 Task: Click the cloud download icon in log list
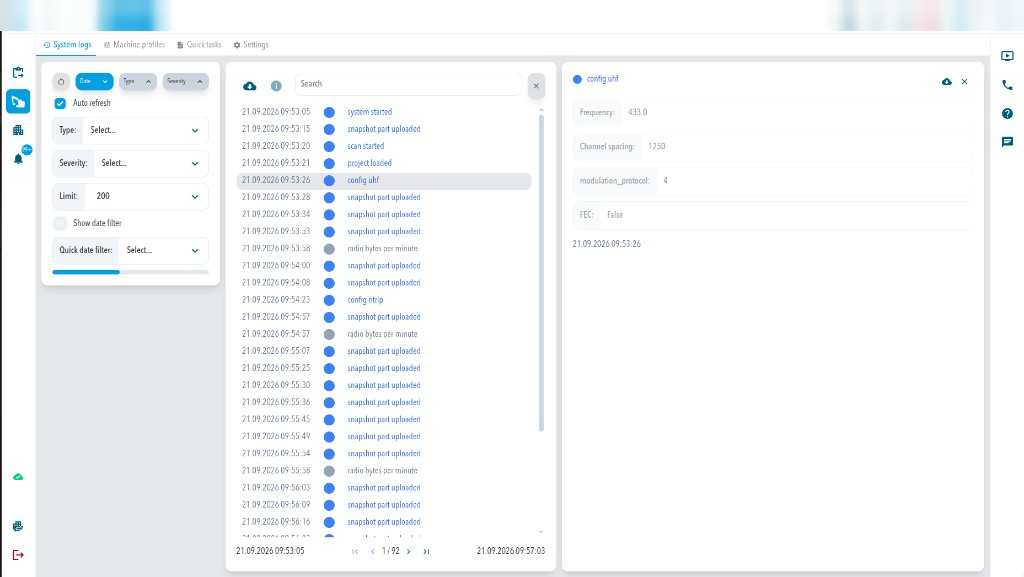tap(249, 86)
